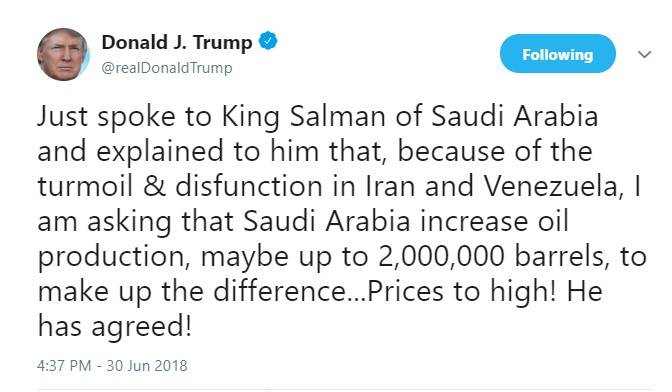Screen dimensions: 672x392
Task: Click the 2,000,000 figure in the tweet
Action: pyautogui.click(x=442, y=257)
